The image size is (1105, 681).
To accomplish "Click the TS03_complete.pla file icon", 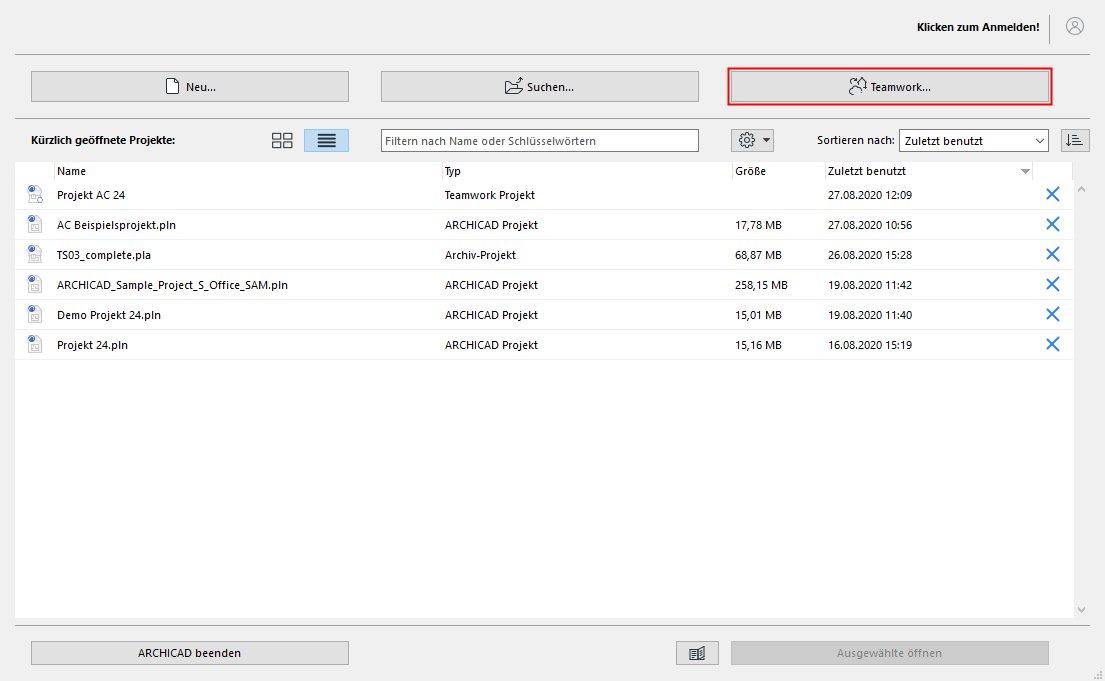I will (35, 254).
